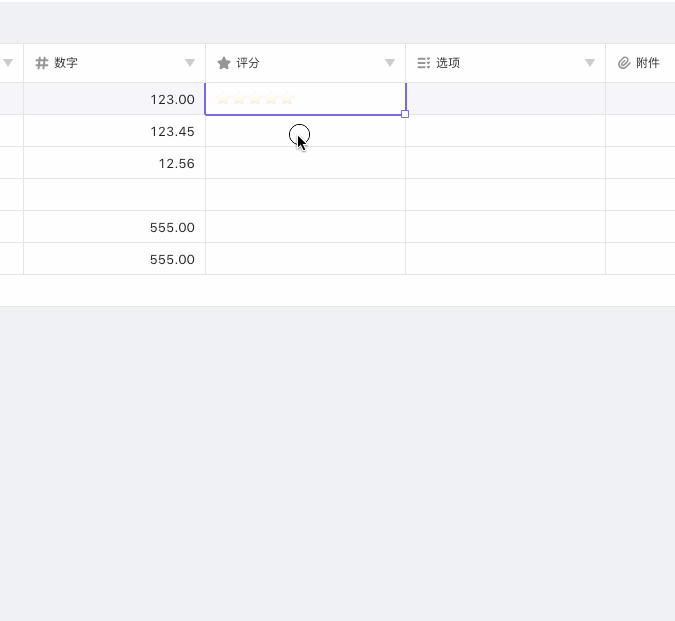675x621 pixels.
Task: Set rating to first star
Action: tap(223, 99)
